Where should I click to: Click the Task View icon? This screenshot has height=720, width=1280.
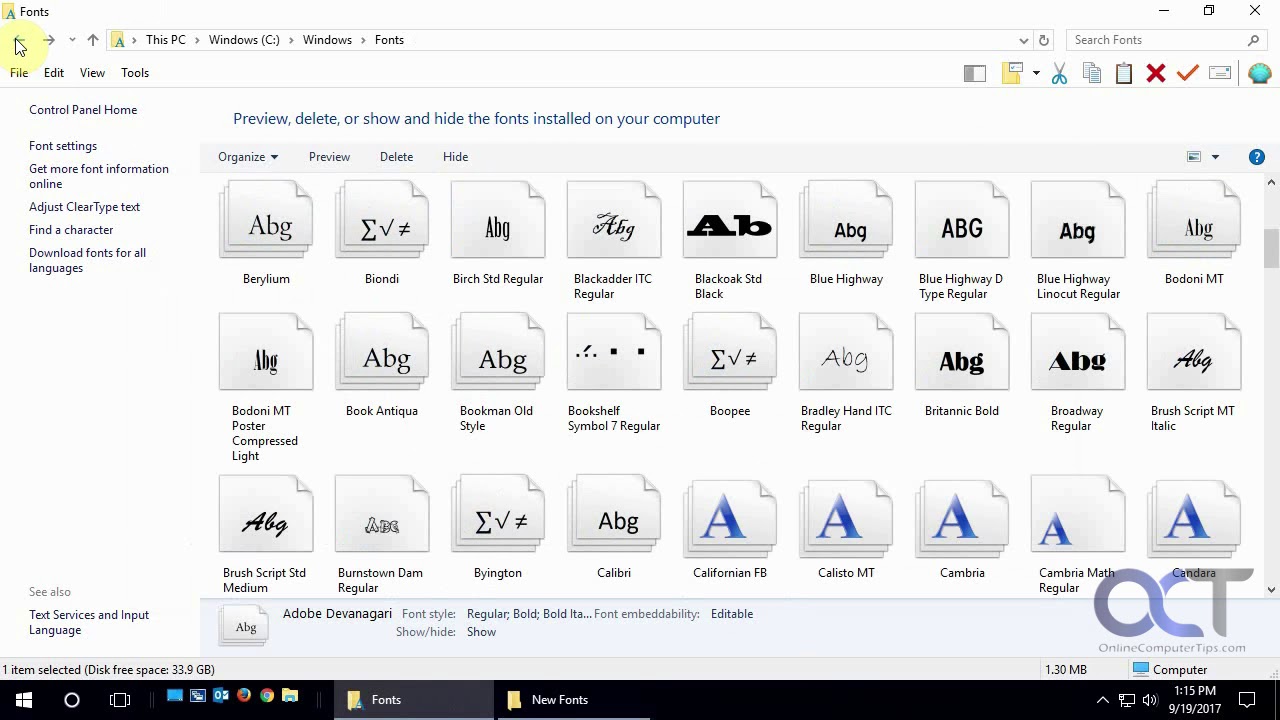tap(120, 700)
